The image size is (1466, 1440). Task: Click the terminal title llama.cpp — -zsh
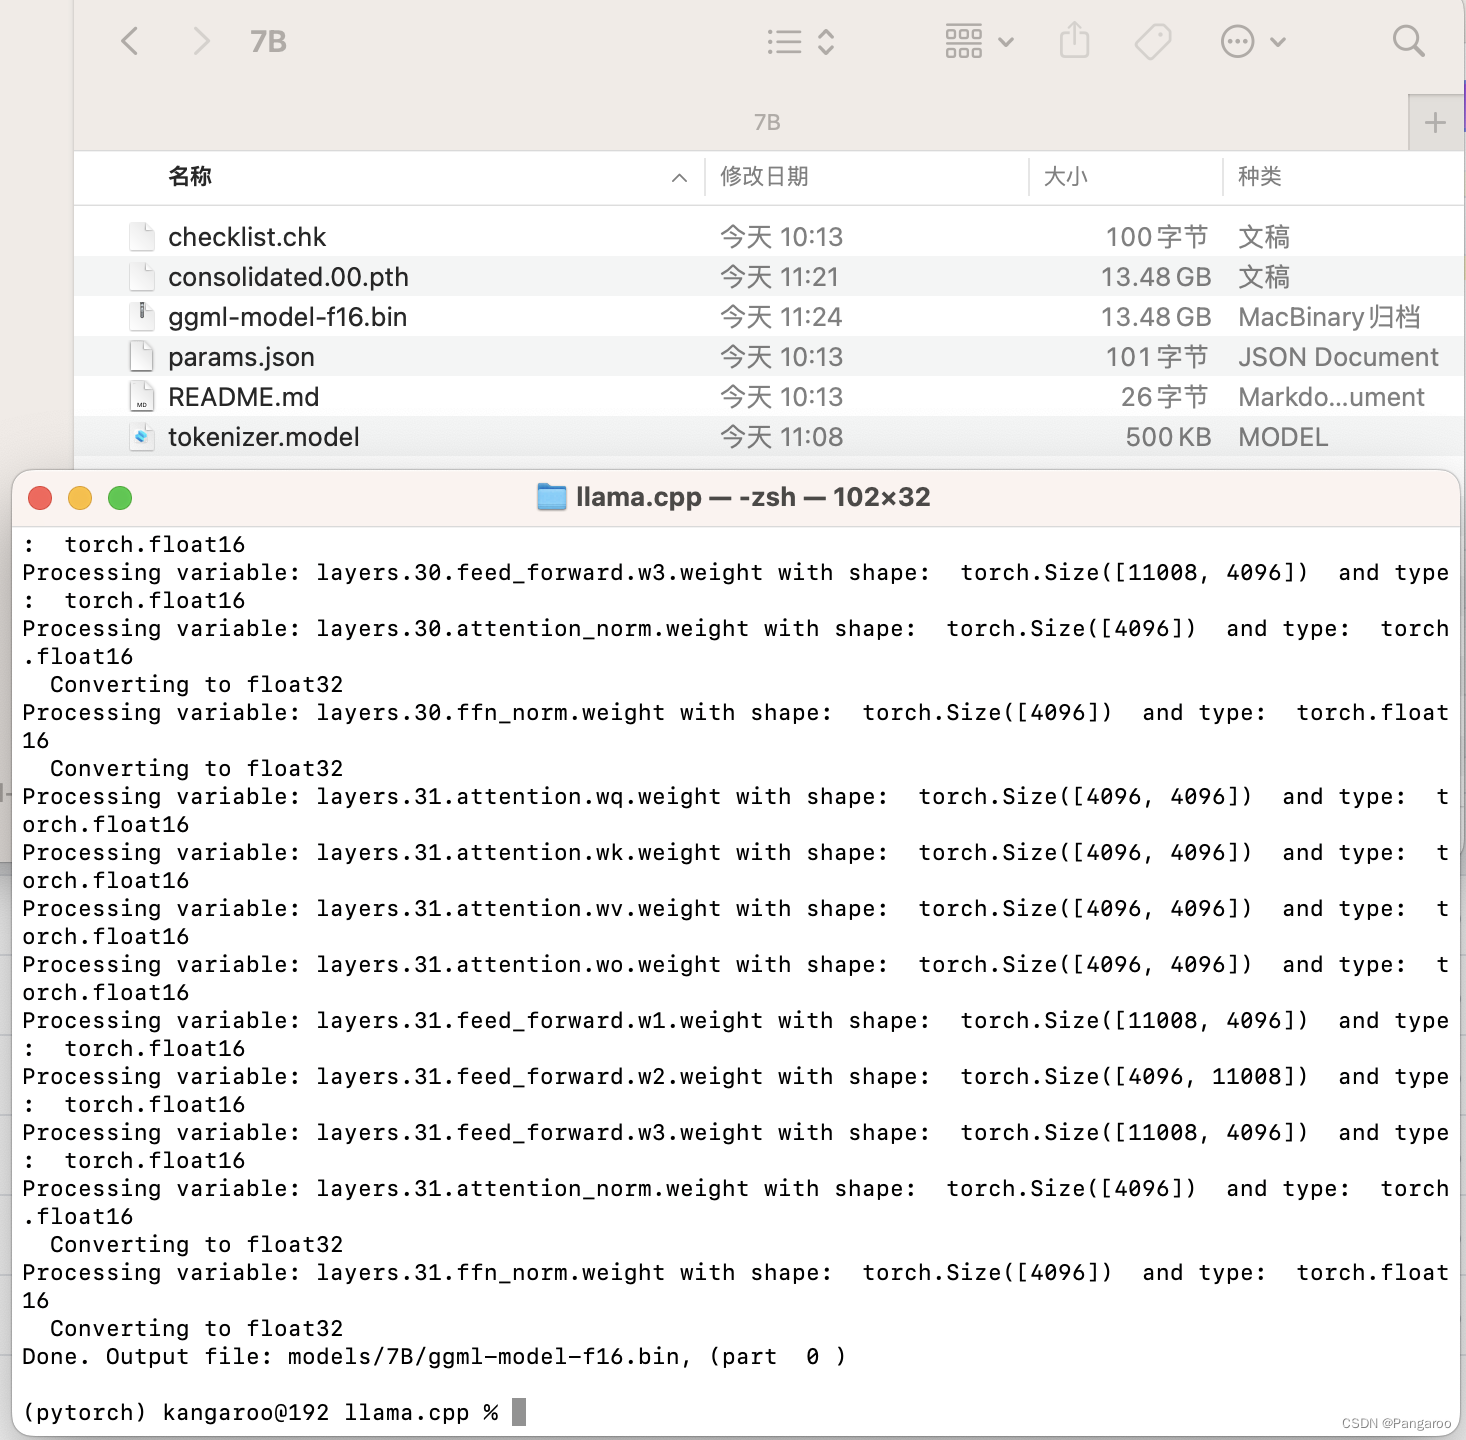point(753,497)
